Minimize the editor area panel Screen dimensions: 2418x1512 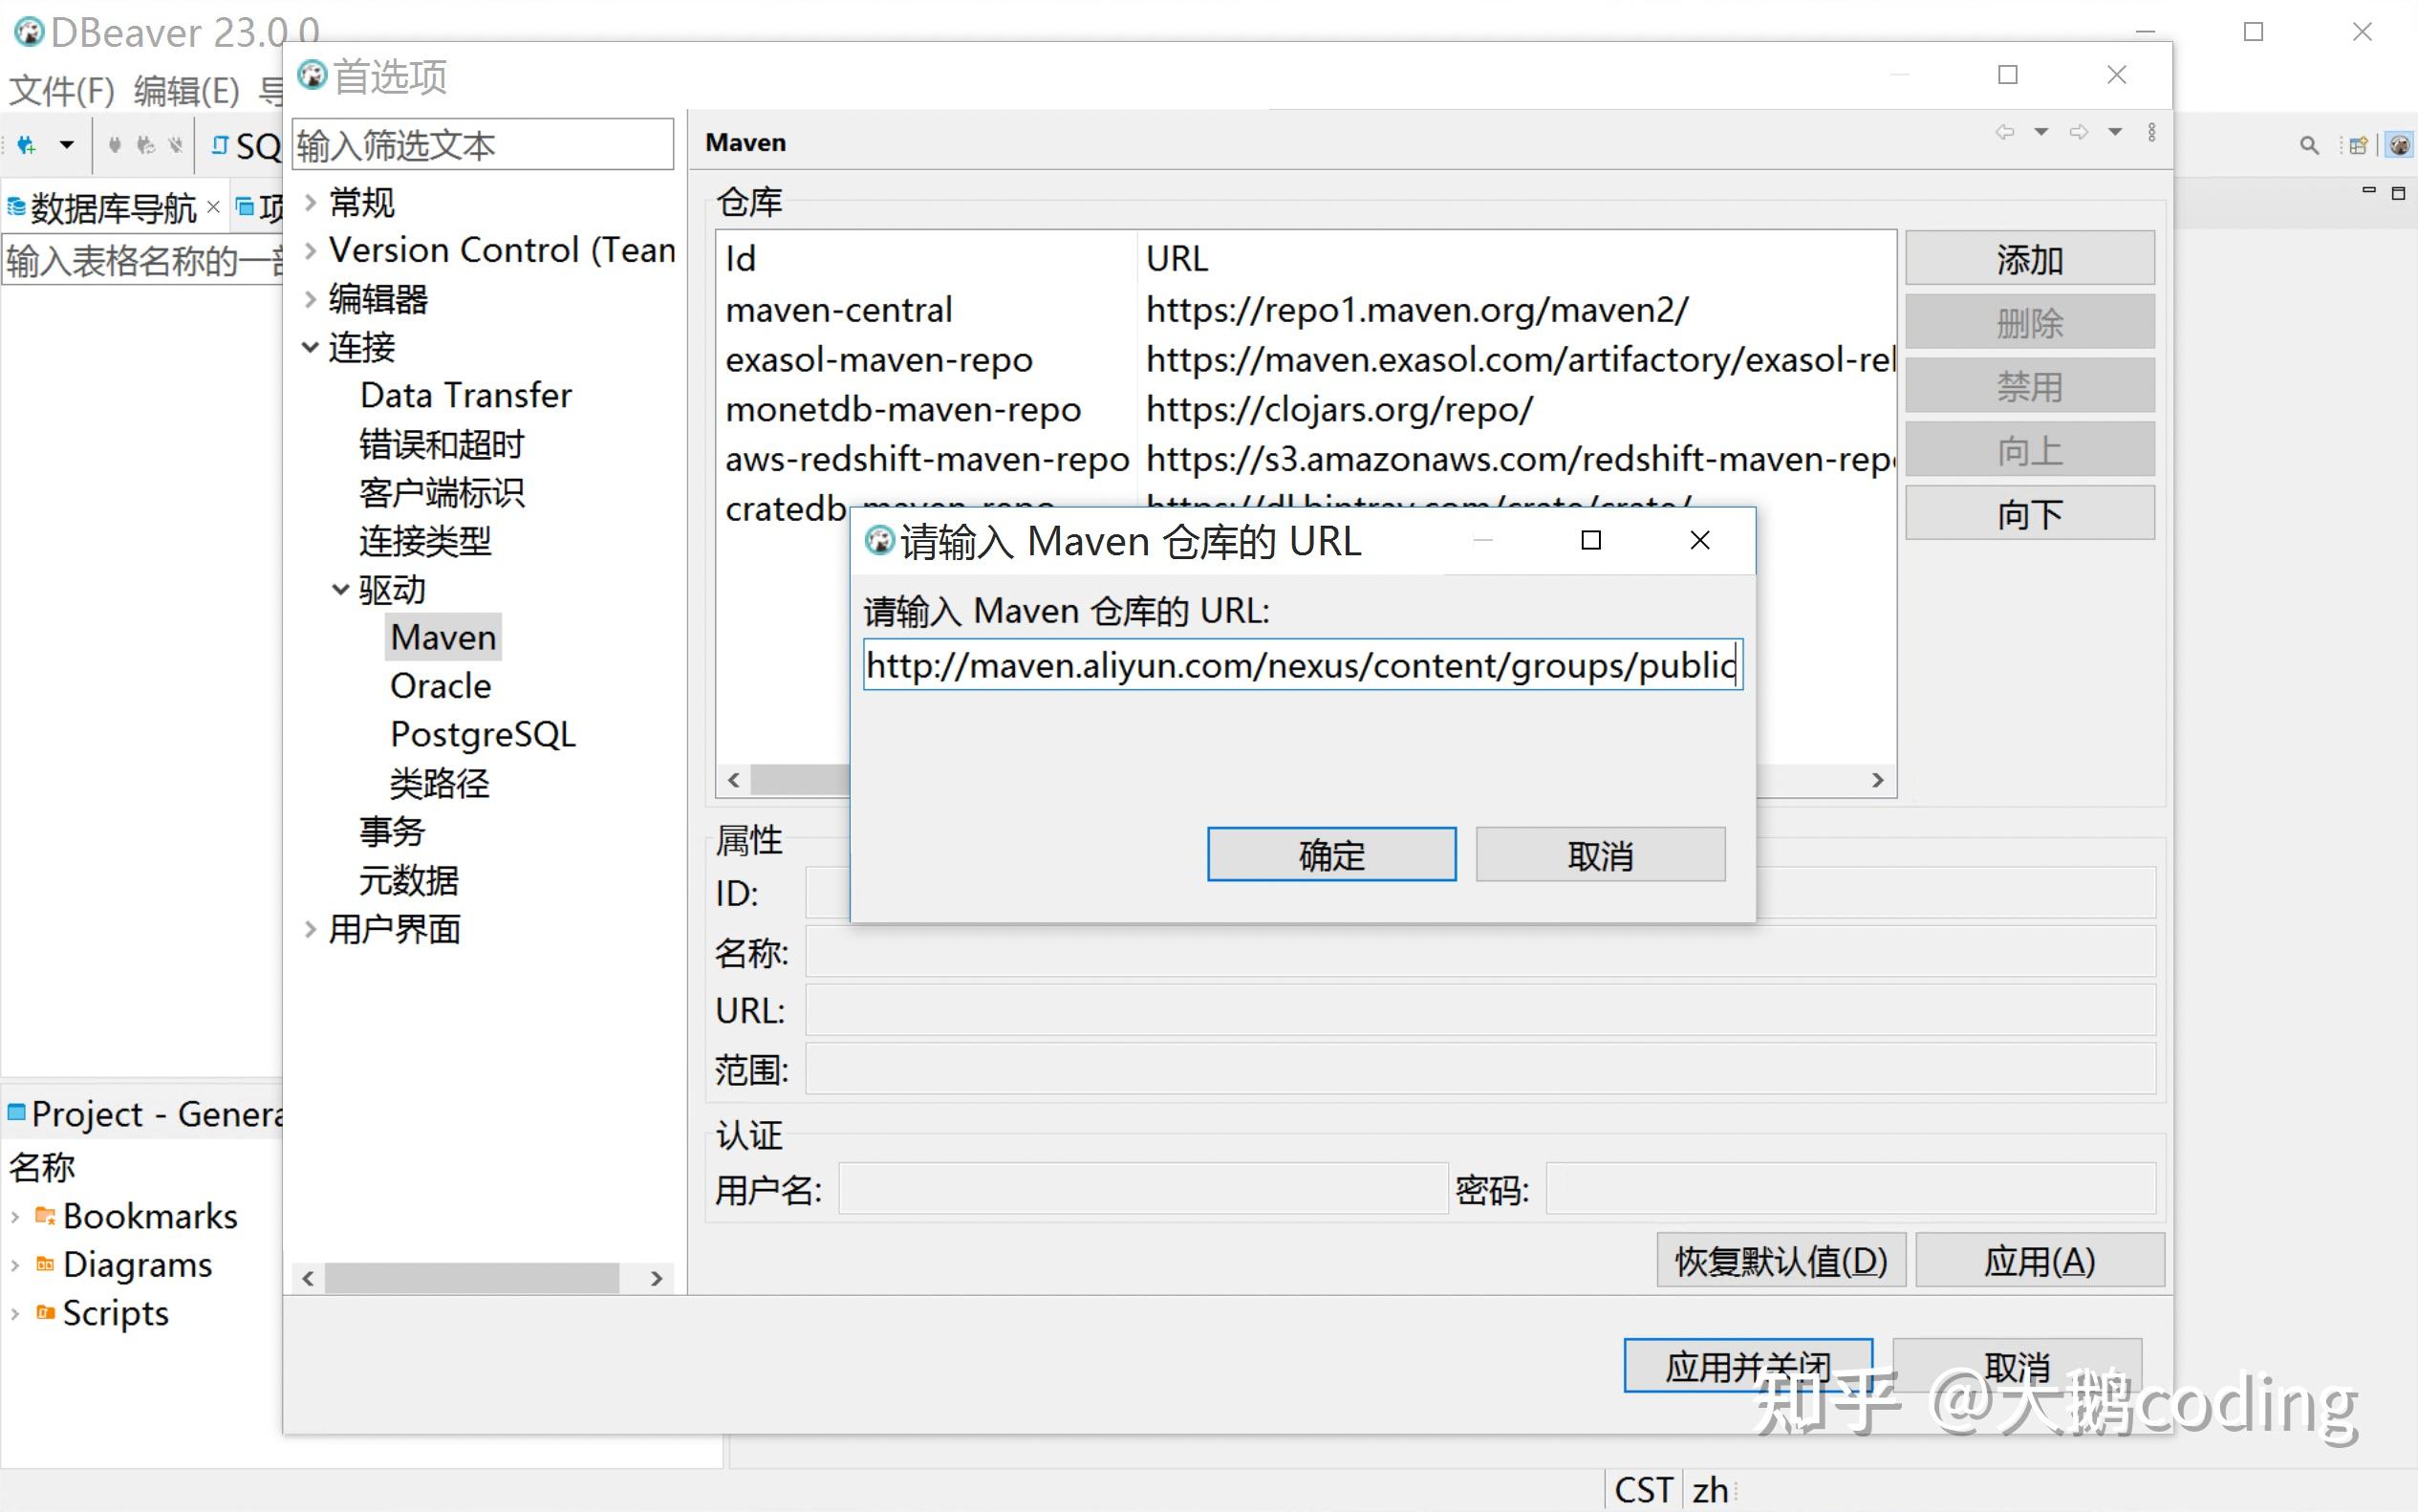point(2368,191)
